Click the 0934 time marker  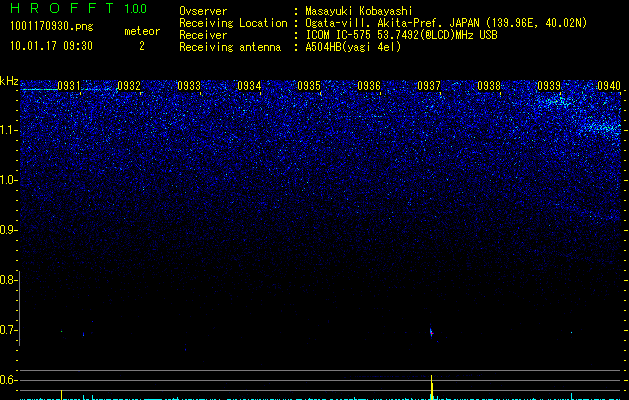[249, 86]
